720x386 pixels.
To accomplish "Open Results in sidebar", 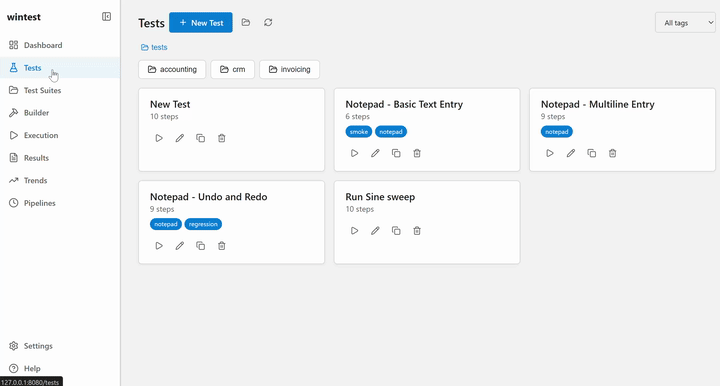I will tap(60, 158).
